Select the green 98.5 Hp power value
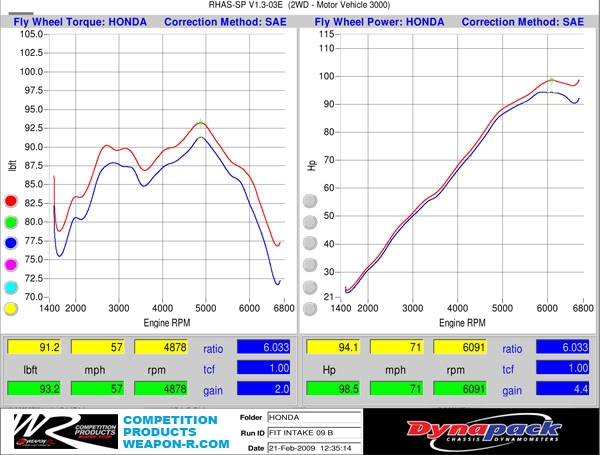The image size is (600, 455). point(333,389)
